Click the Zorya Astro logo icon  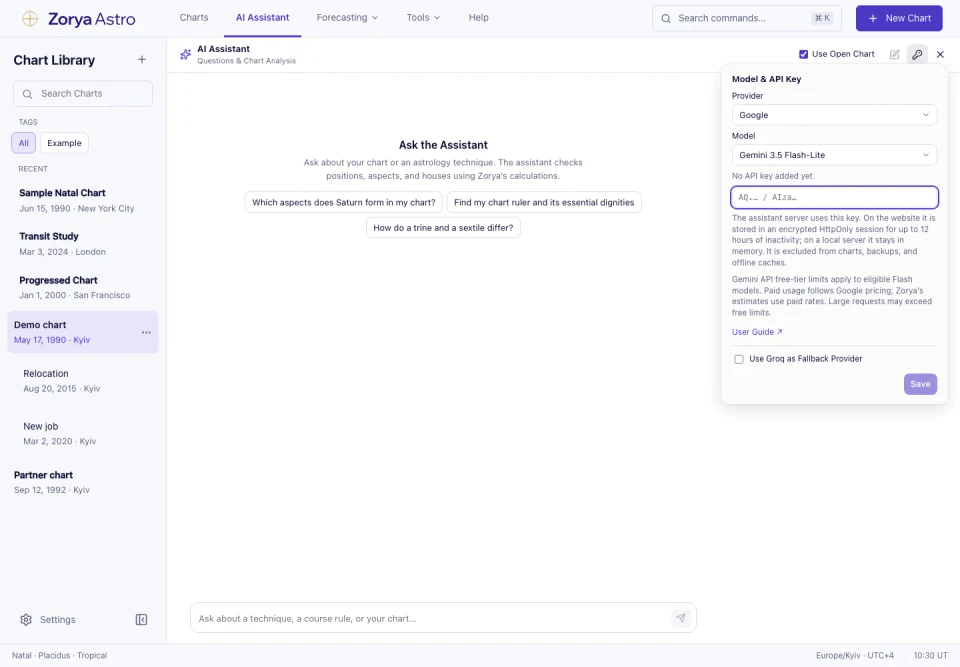(29, 18)
